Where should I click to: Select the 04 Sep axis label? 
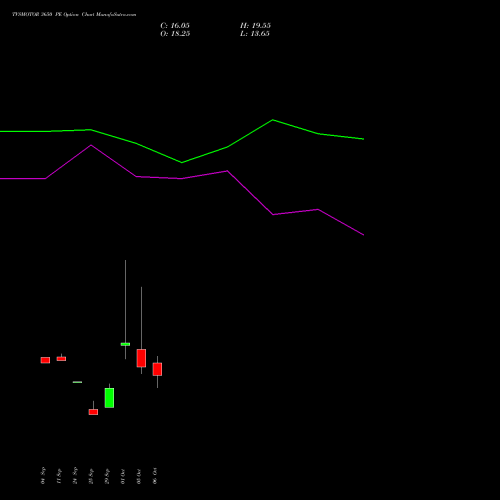click(x=43, y=476)
